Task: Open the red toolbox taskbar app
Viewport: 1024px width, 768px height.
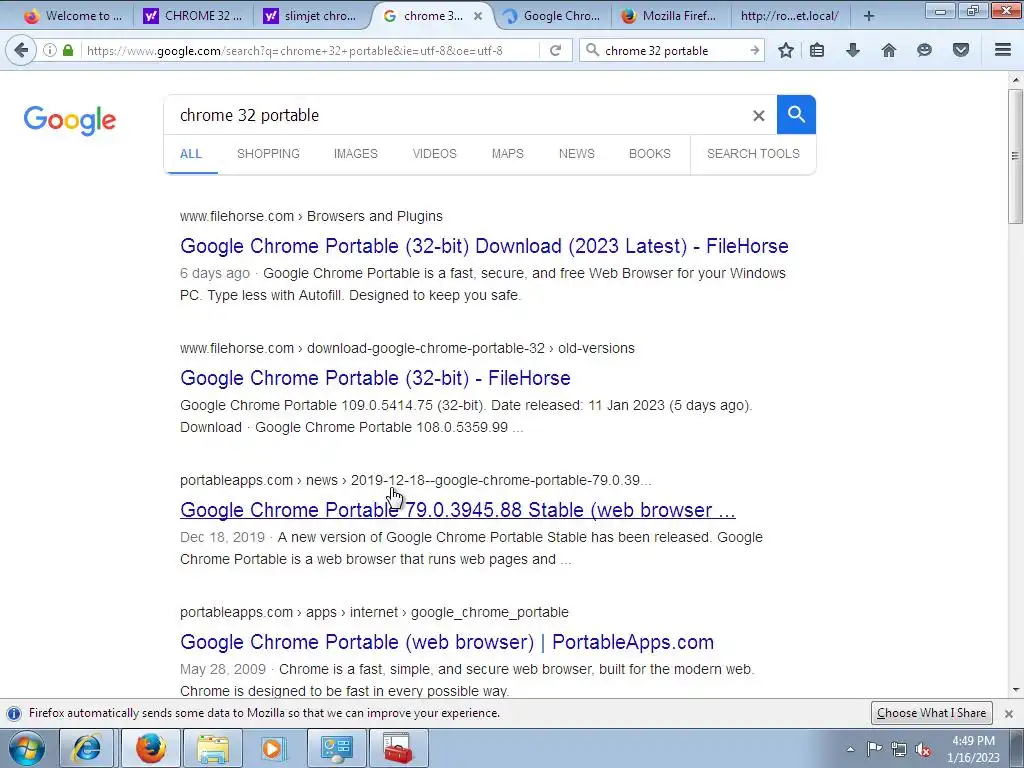Action: 398,748
